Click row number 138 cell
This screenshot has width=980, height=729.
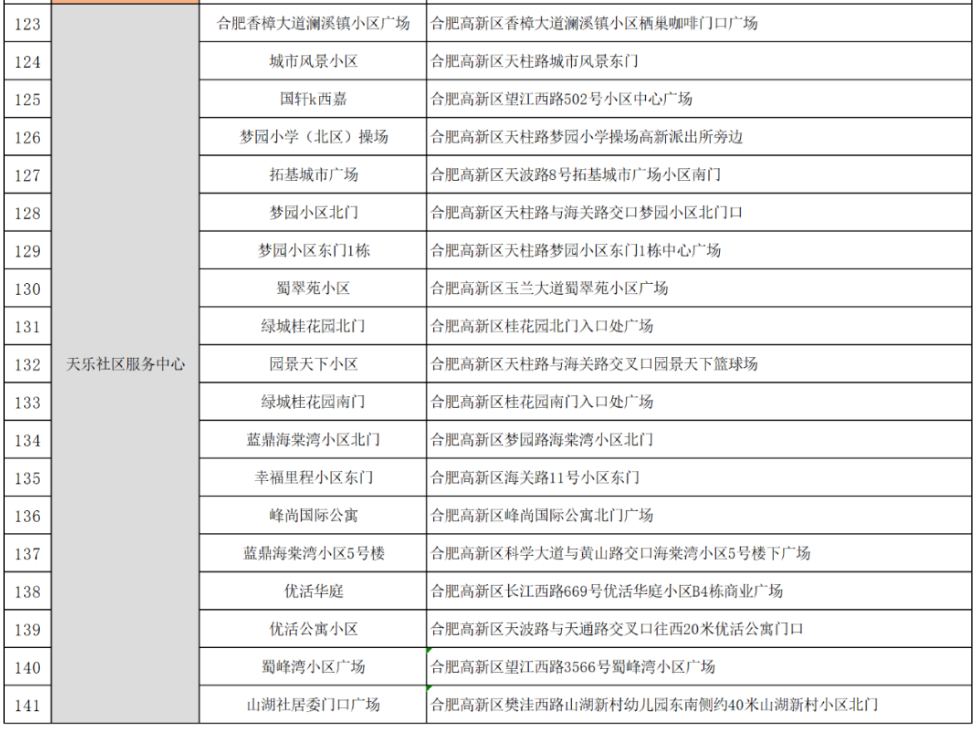click(28, 591)
